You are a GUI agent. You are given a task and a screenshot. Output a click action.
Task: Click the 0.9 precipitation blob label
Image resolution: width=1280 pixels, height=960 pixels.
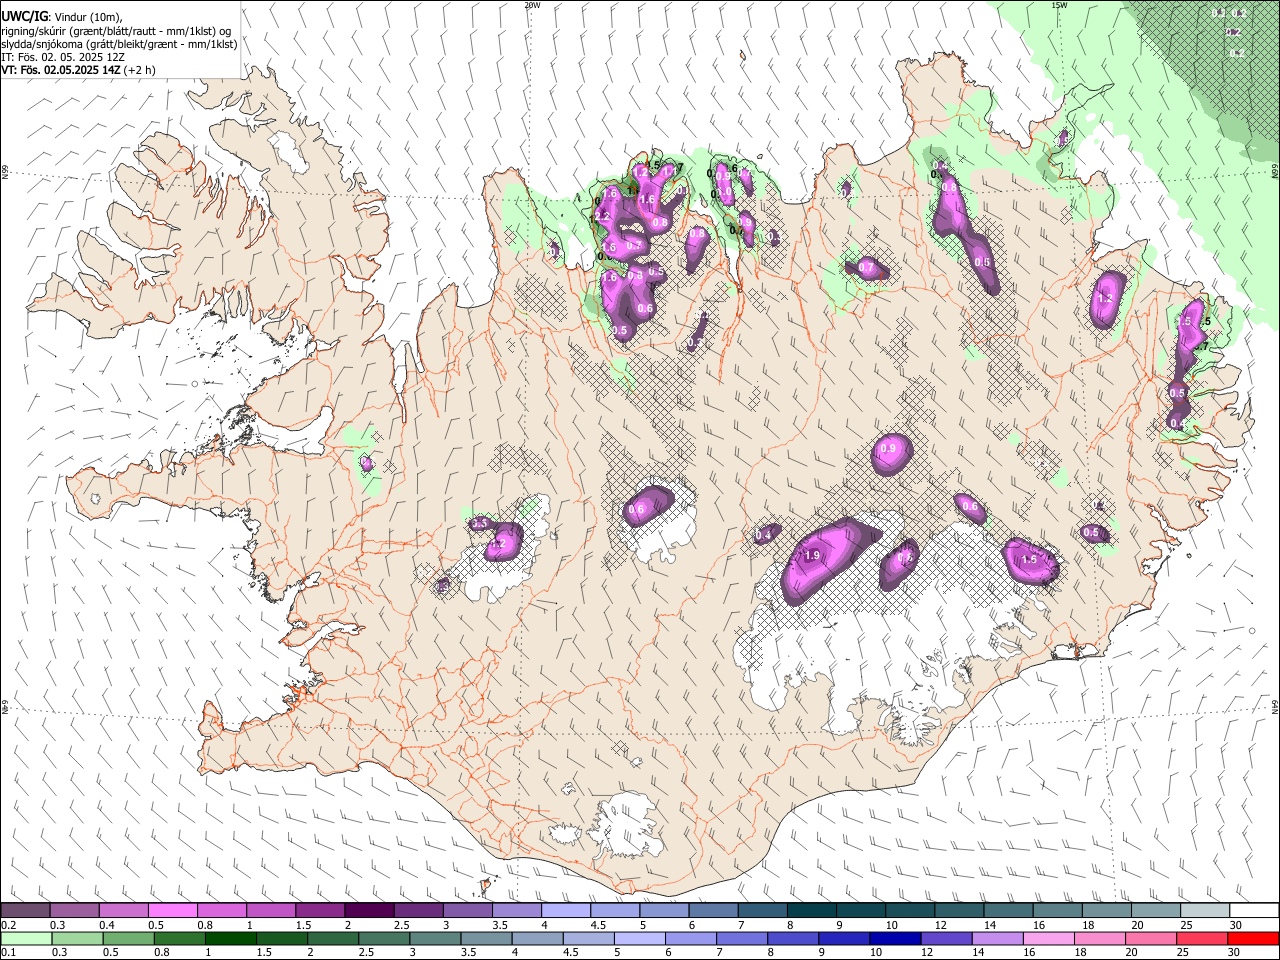[x=889, y=448]
